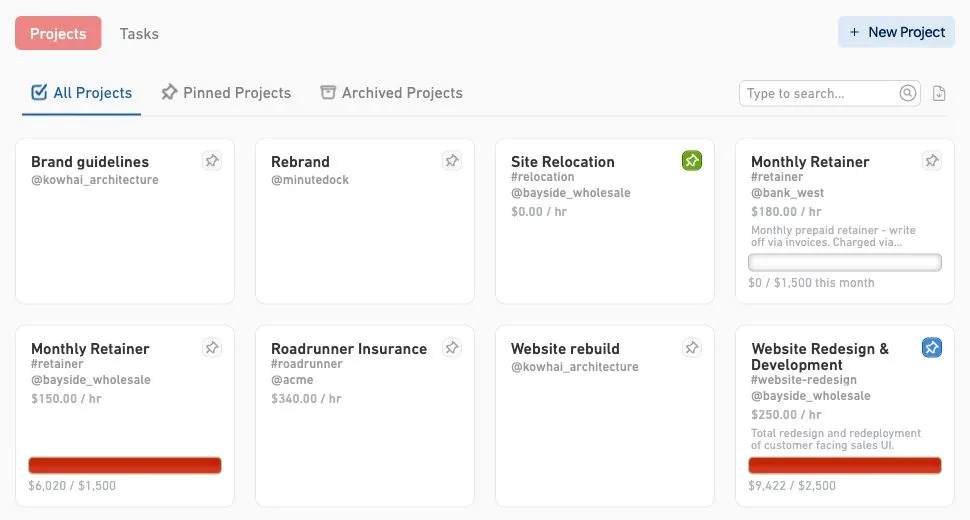Pin the Brand guidelines project
The image size is (970, 520).
coord(212,161)
